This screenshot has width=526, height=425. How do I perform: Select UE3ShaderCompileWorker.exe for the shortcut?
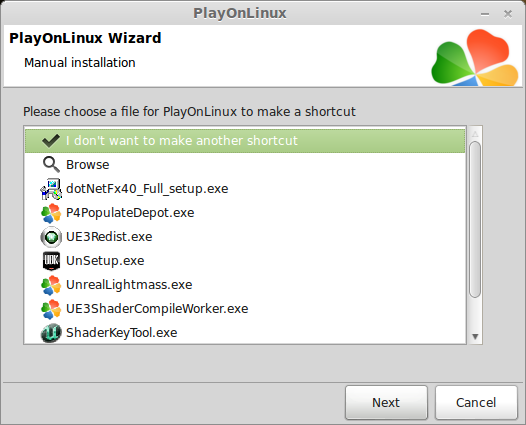click(245, 309)
